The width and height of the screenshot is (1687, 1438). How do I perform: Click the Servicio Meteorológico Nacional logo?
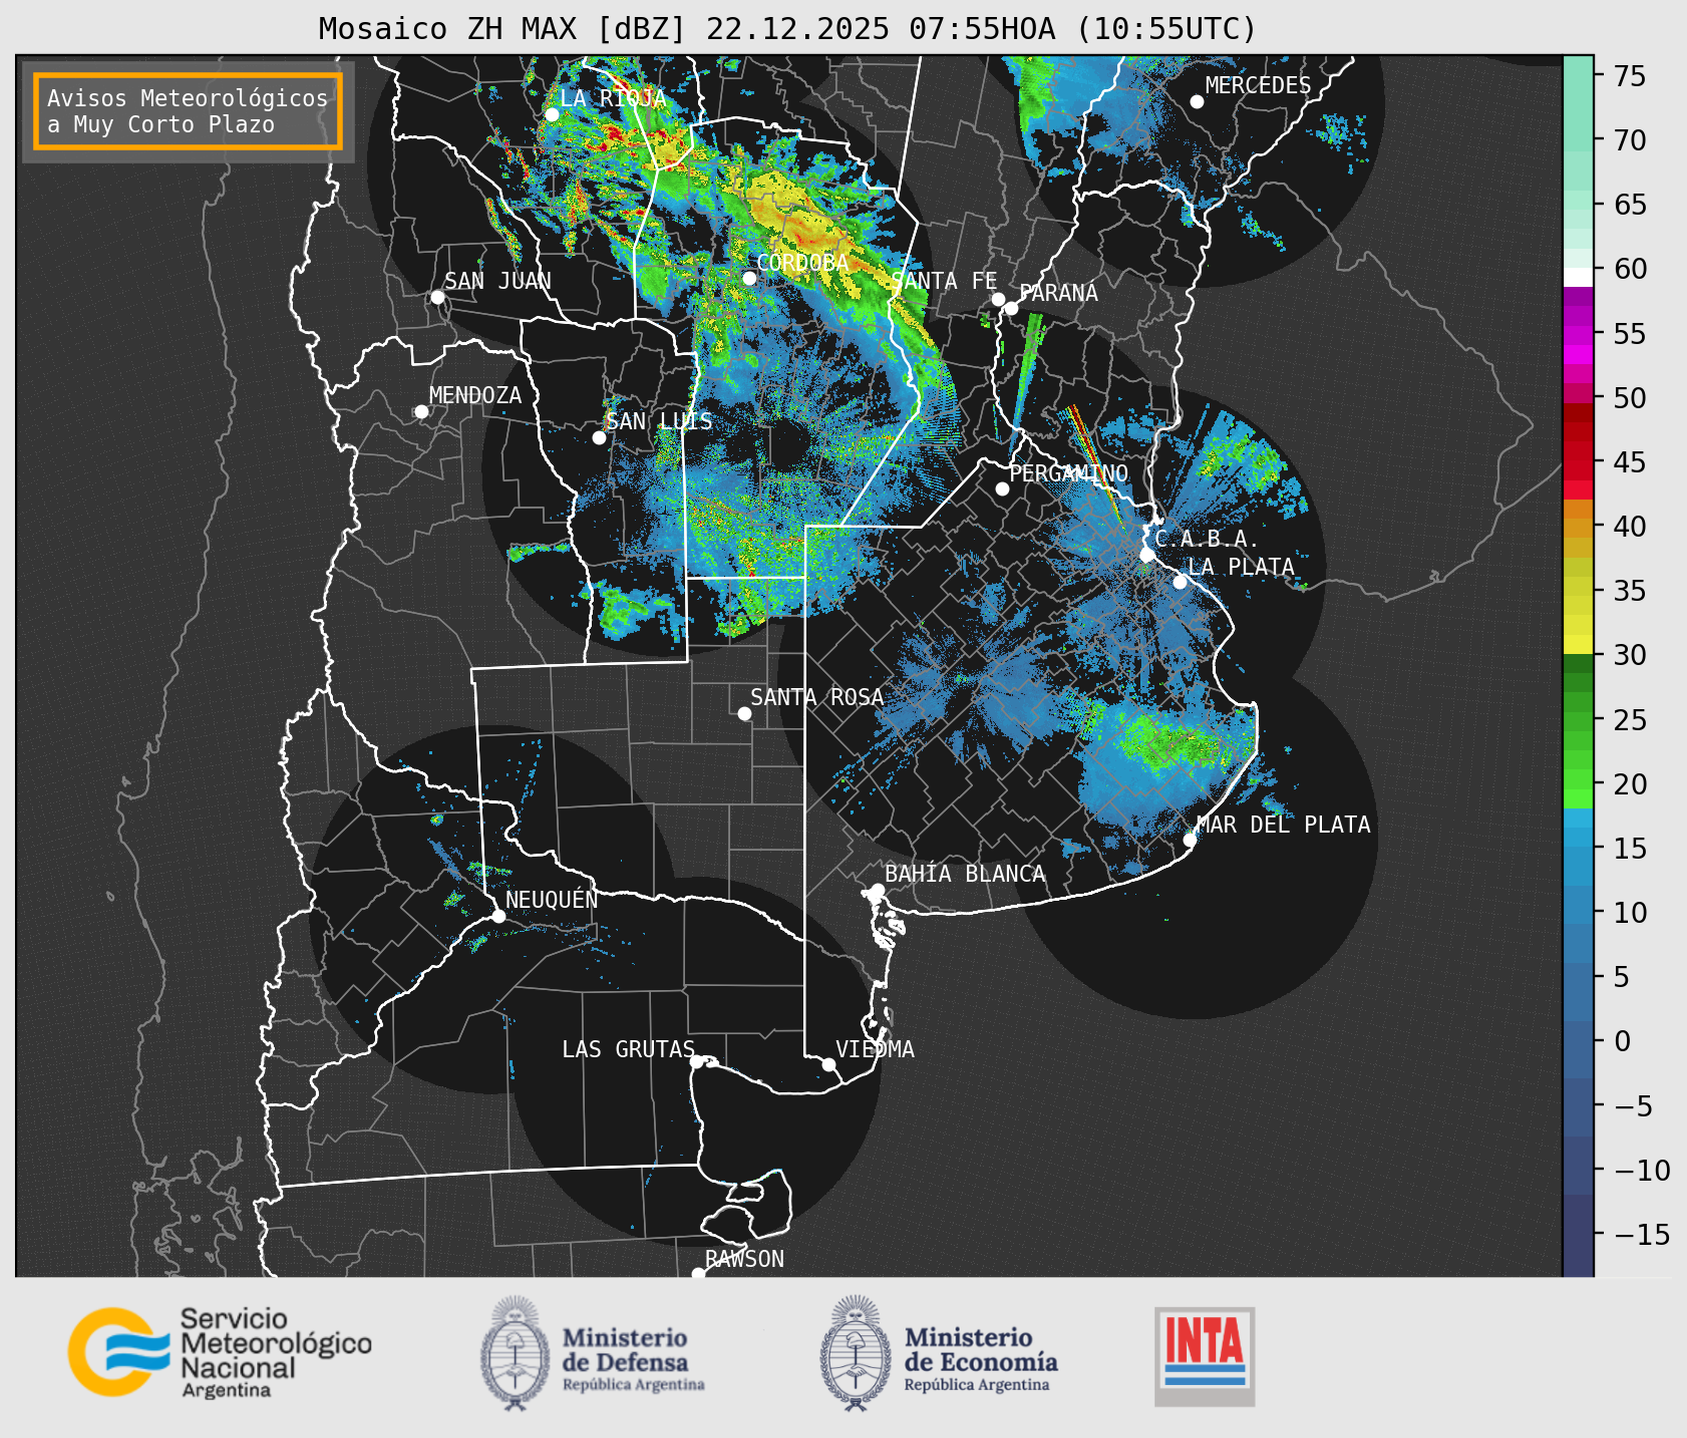coord(220,1352)
